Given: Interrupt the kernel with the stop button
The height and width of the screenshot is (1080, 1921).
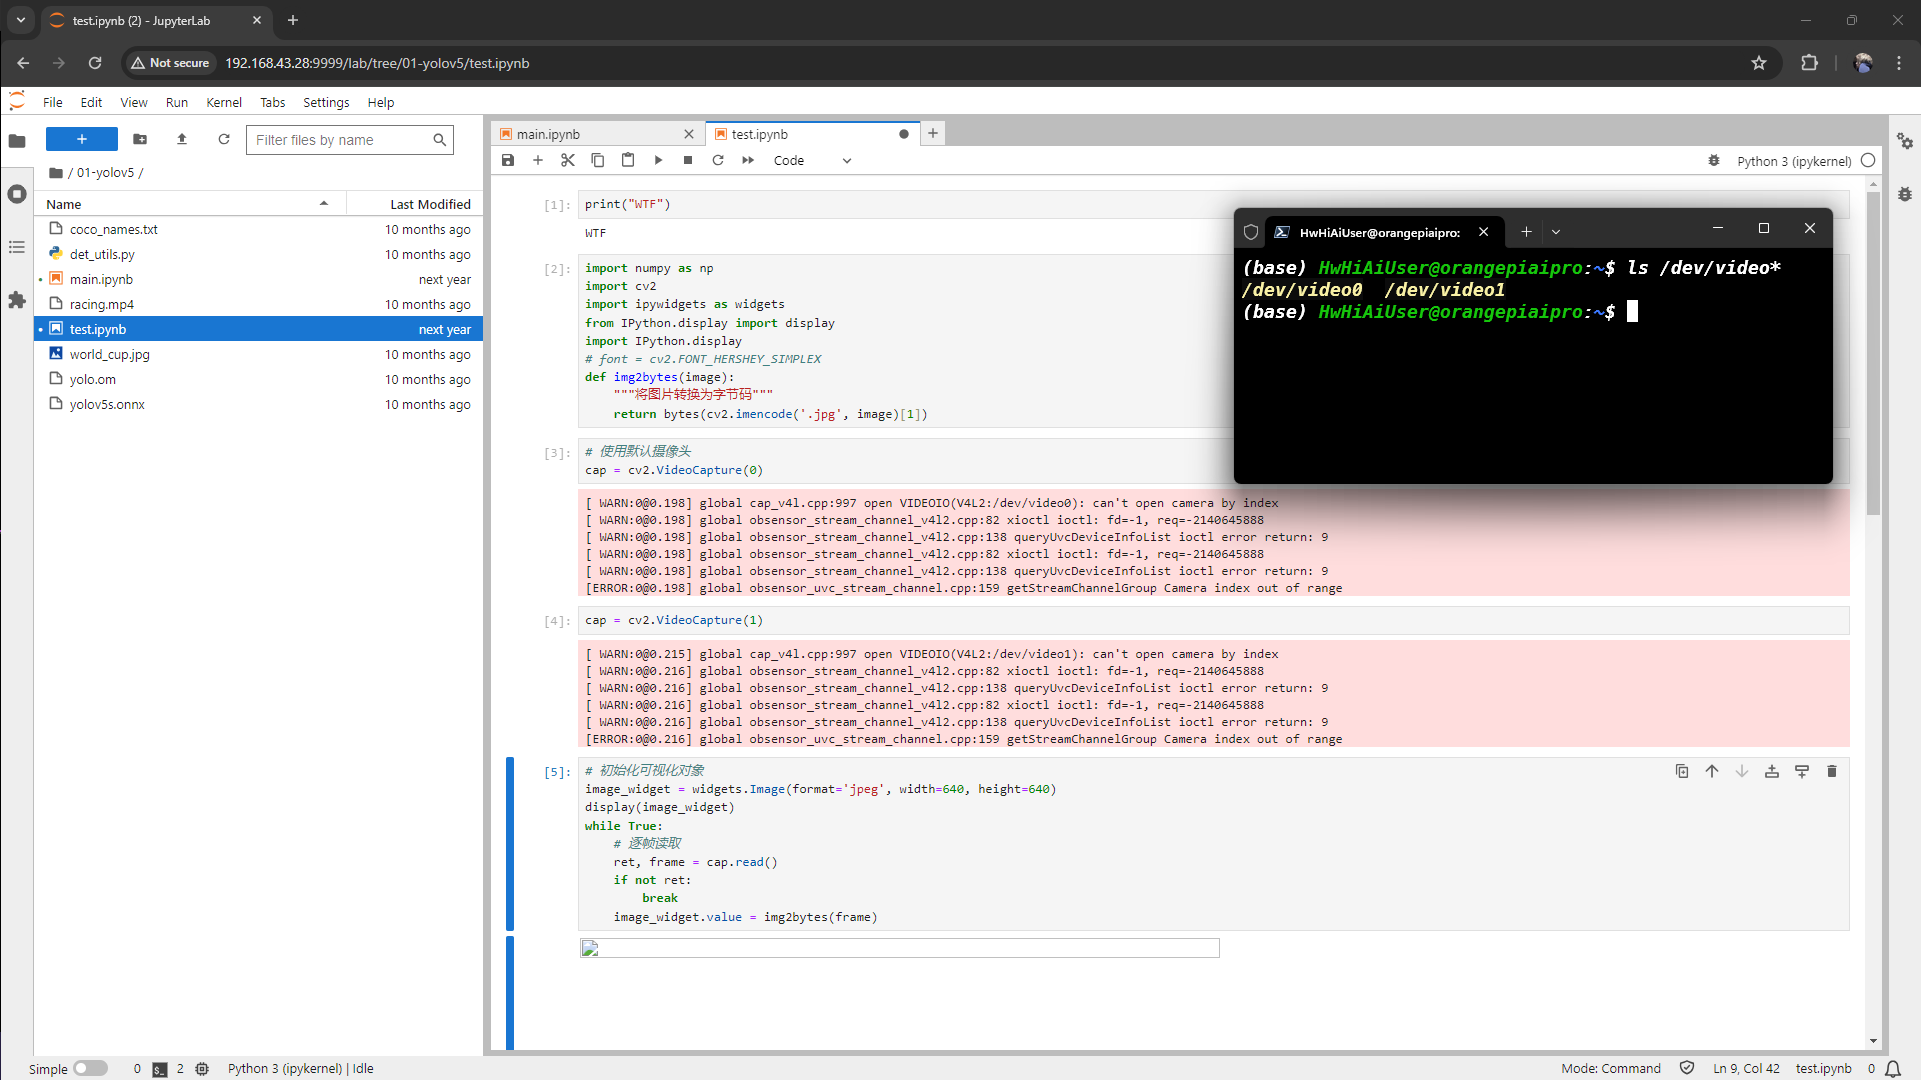Looking at the screenshot, I should (688, 160).
